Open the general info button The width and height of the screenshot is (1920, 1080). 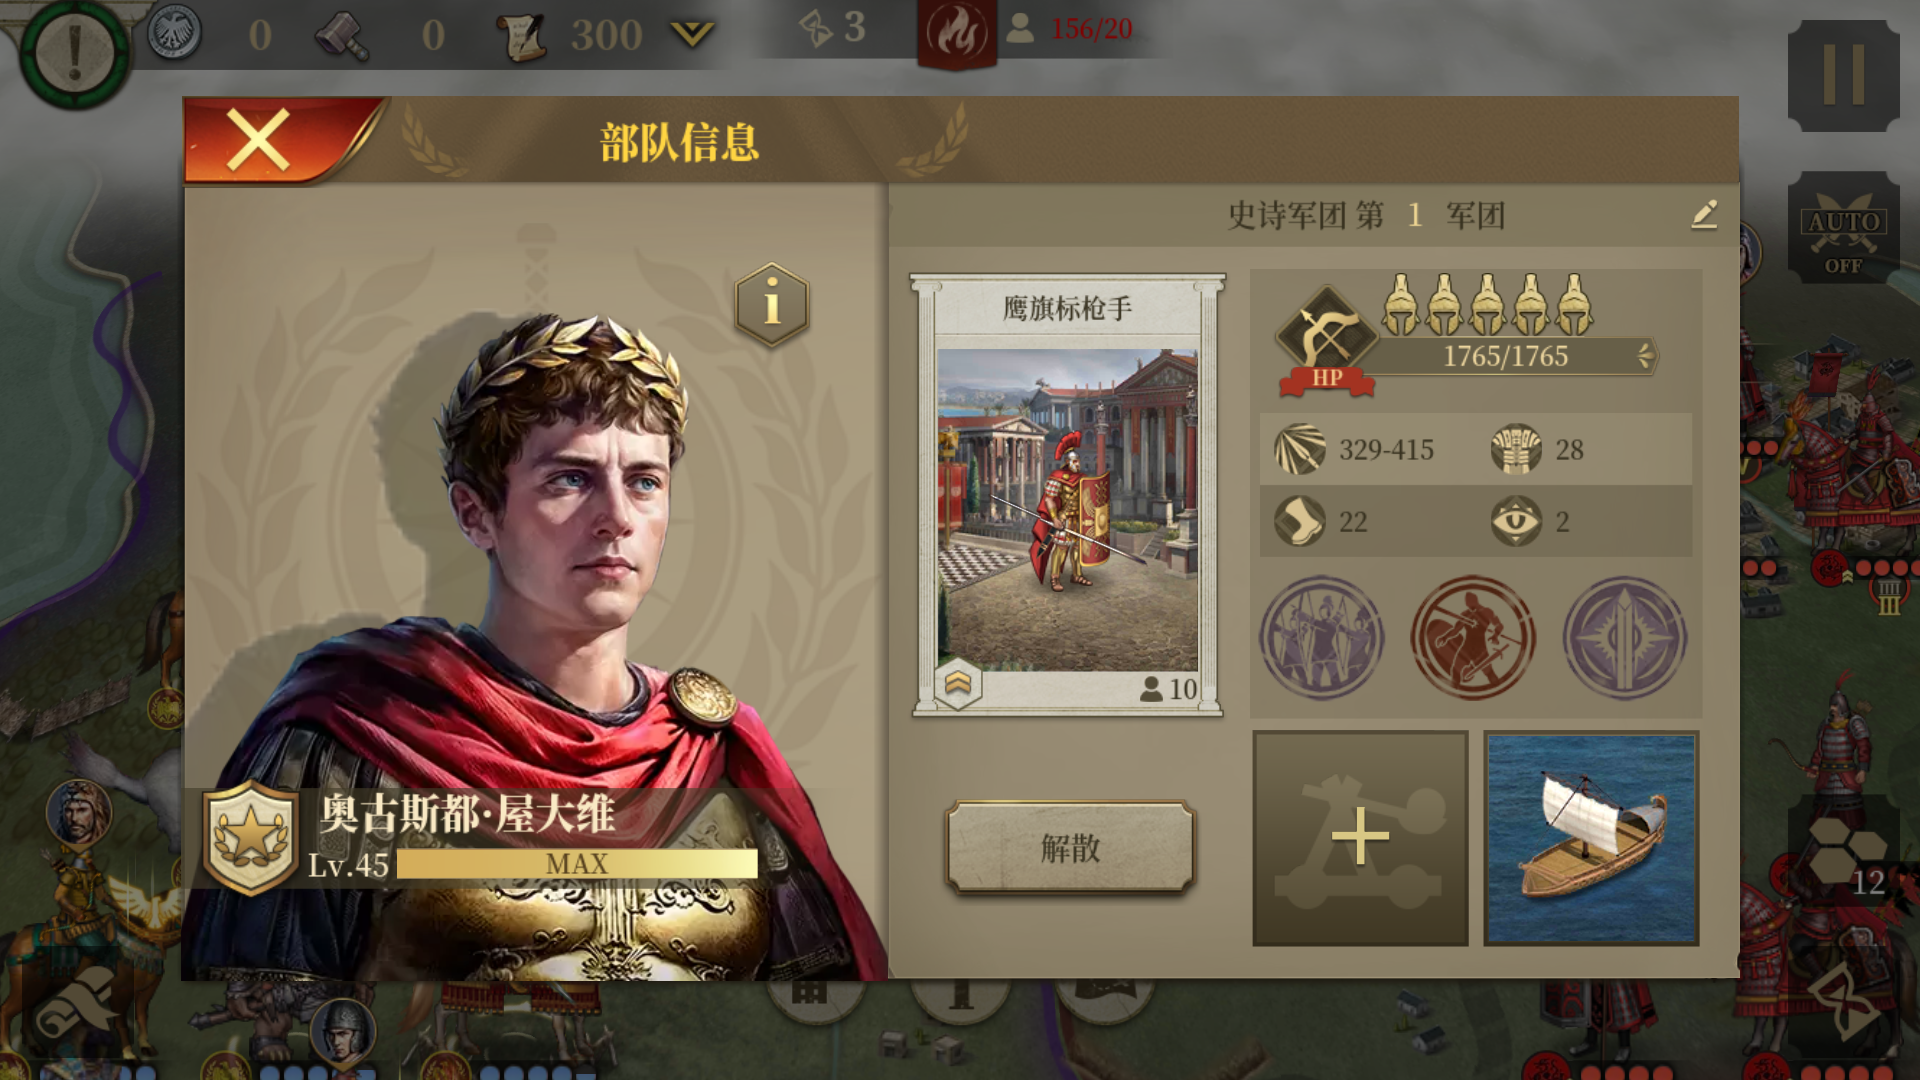click(771, 305)
